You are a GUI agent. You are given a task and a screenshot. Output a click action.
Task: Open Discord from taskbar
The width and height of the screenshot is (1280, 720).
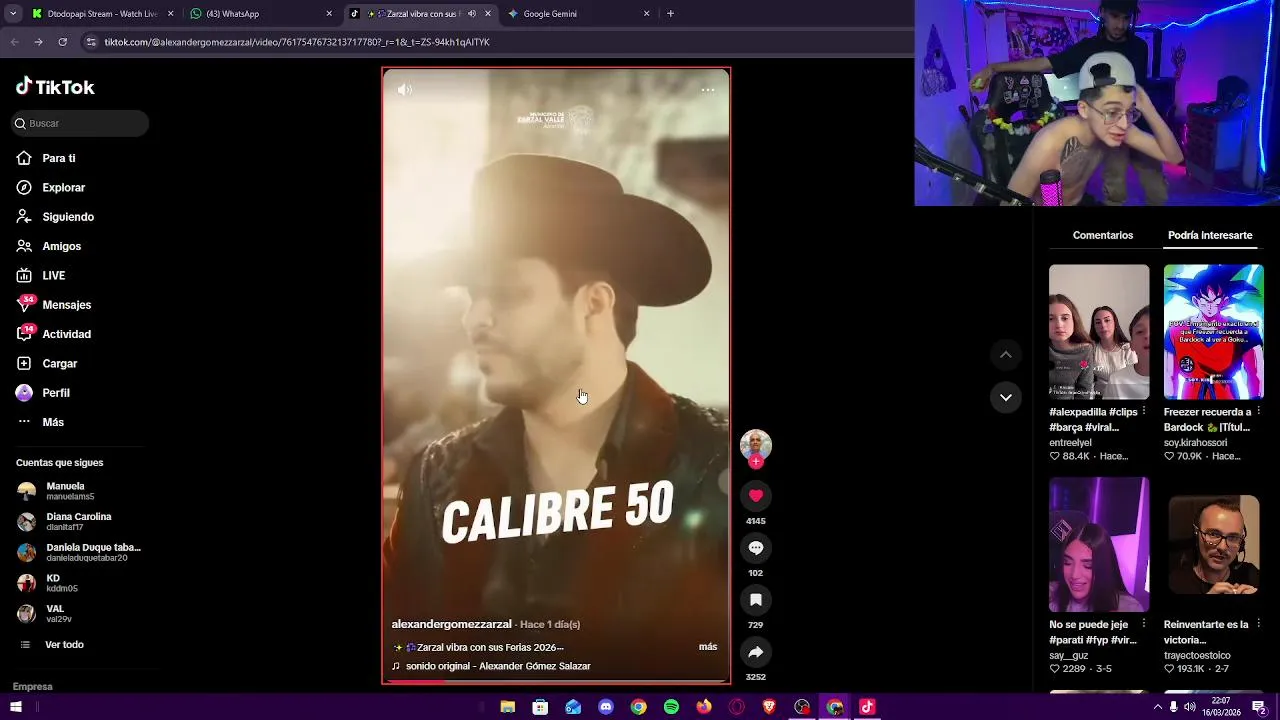(606, 707)
